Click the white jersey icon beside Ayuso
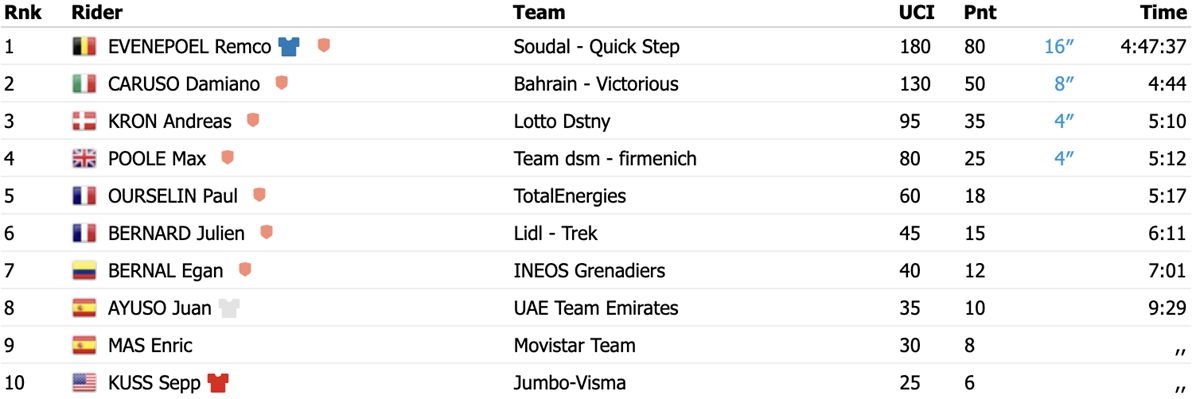Viewport: 1200px width, 399px height. click(229, 308)
